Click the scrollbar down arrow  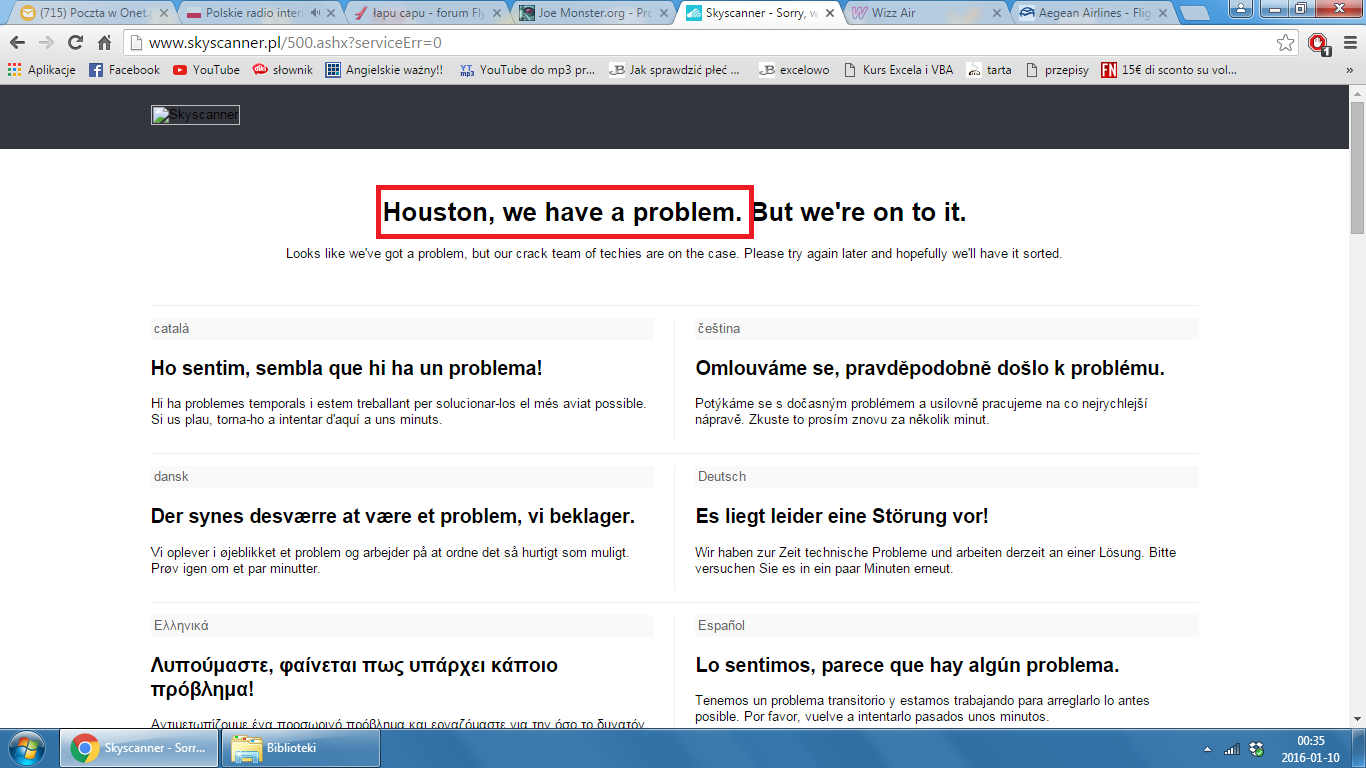click(1357, 719)
